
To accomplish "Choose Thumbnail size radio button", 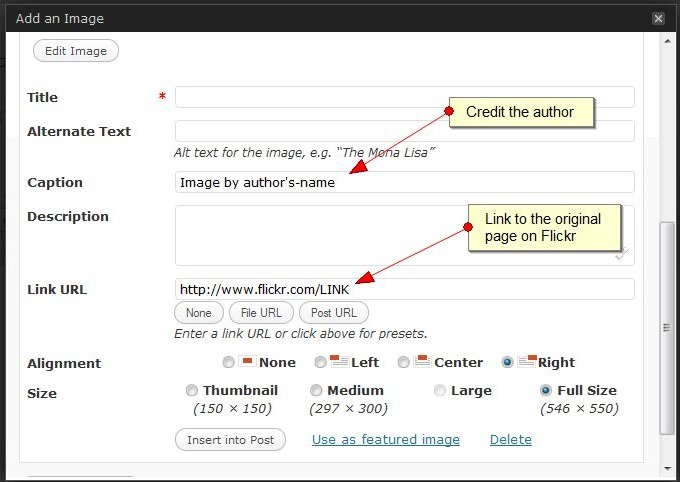I will (x=191, y=390).
